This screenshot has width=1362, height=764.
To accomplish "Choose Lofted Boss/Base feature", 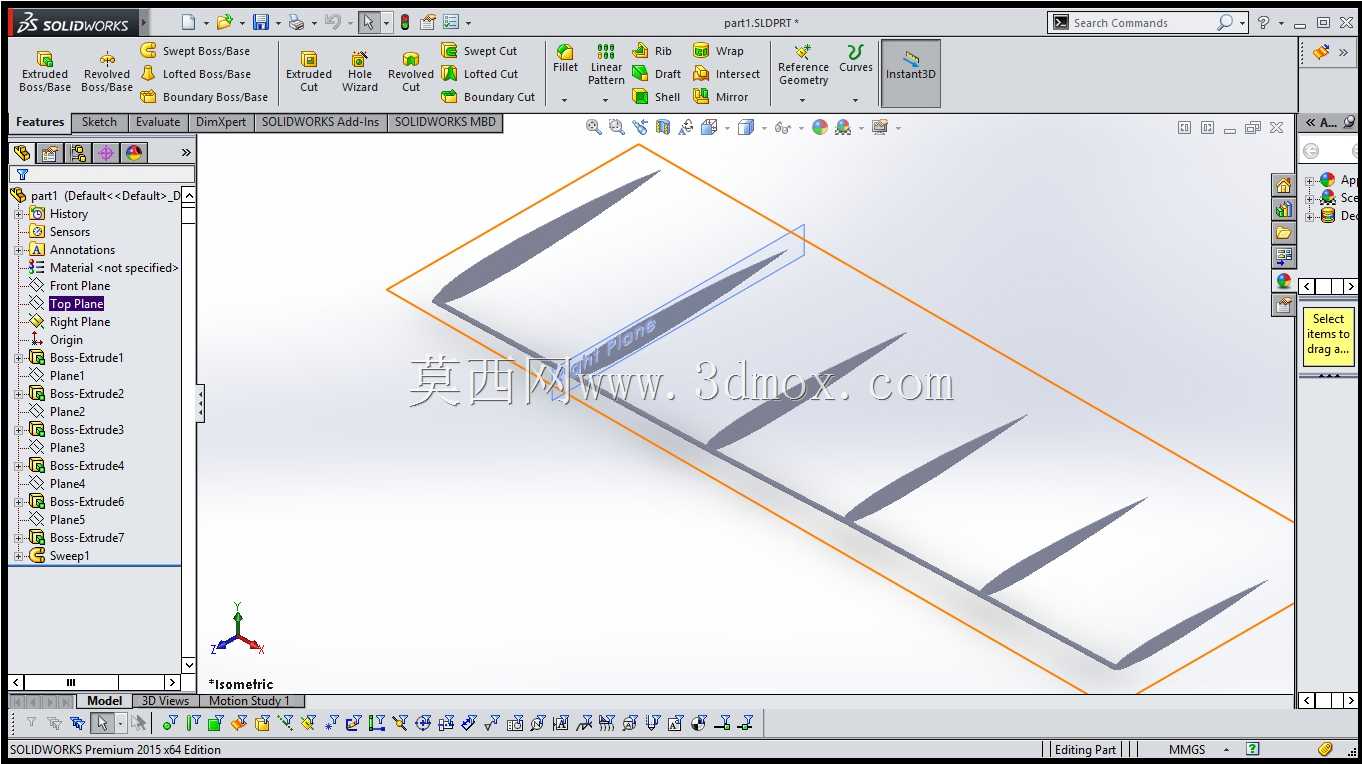I will [x=195, y=74].
